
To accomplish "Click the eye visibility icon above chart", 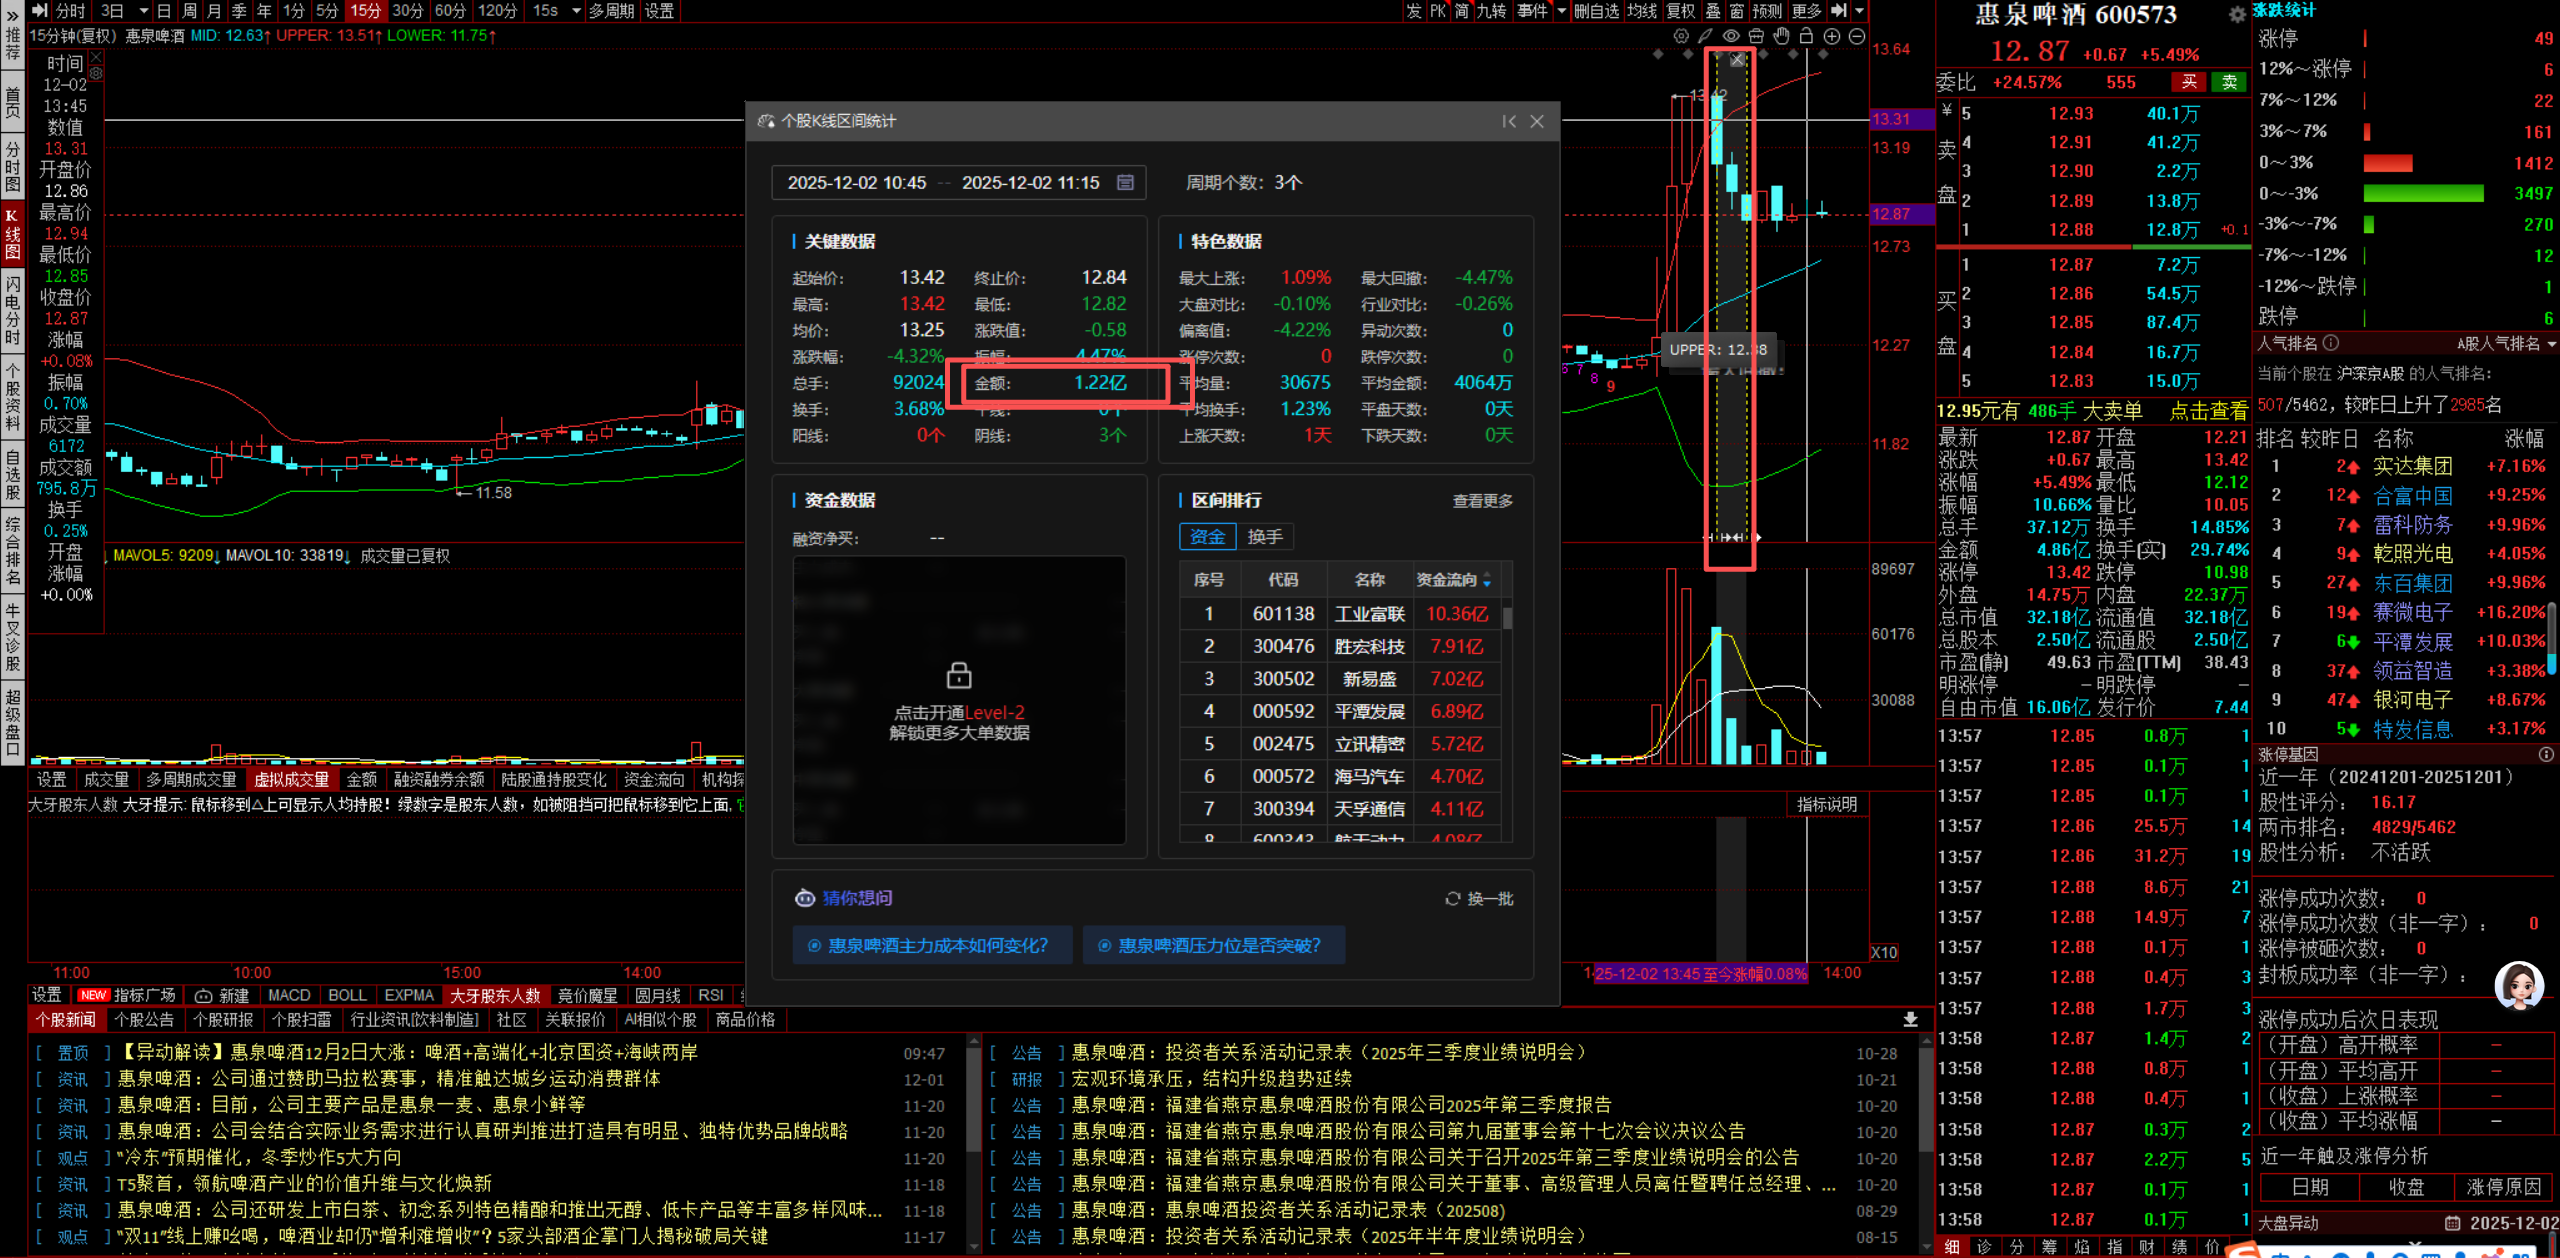I will point(1731,36).
